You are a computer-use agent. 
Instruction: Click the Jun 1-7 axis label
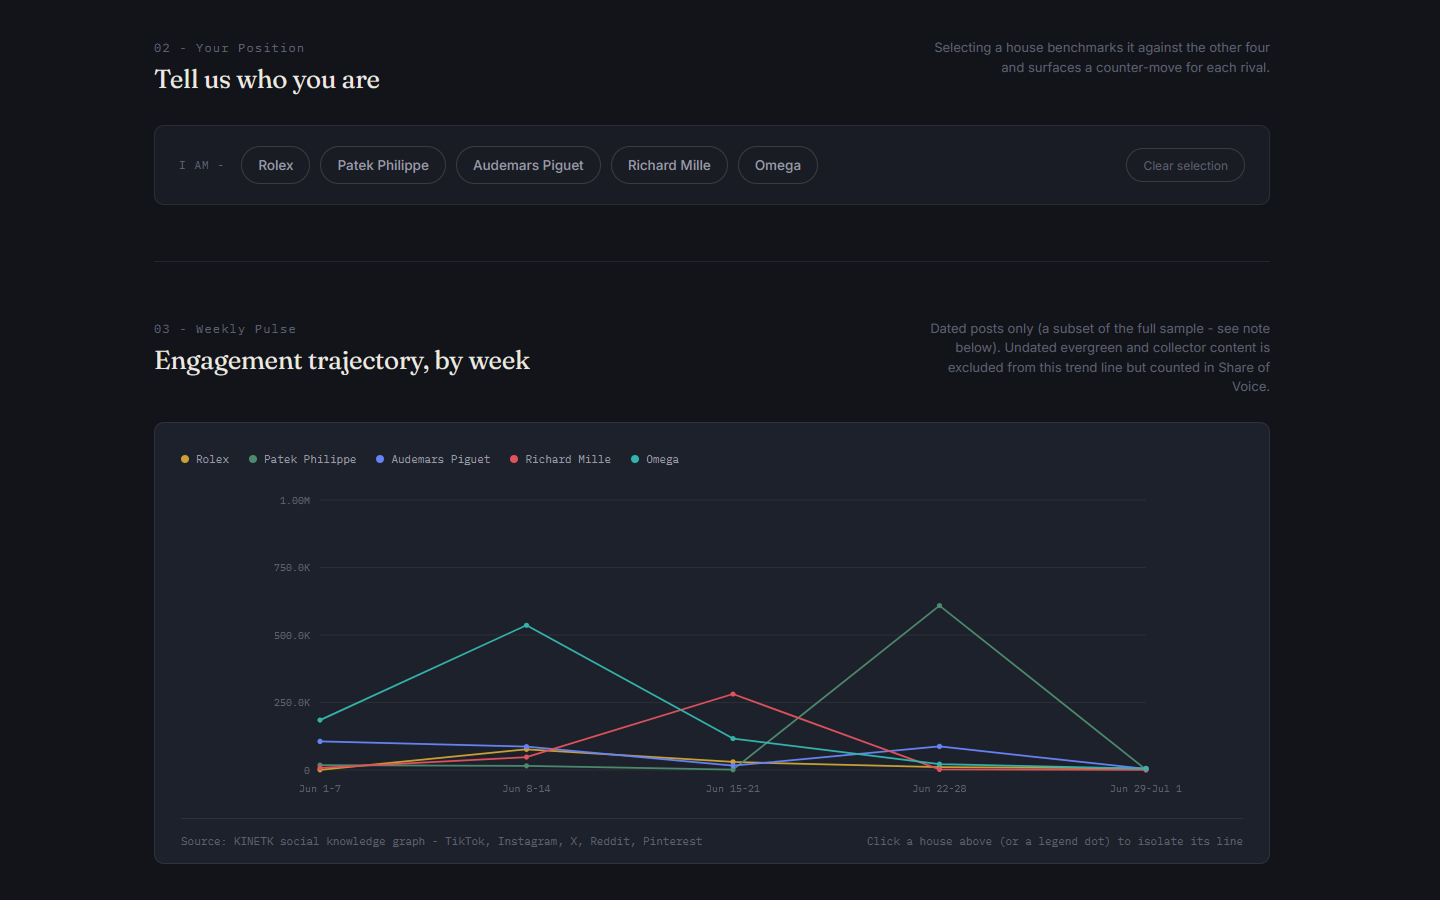pos(320,789)
